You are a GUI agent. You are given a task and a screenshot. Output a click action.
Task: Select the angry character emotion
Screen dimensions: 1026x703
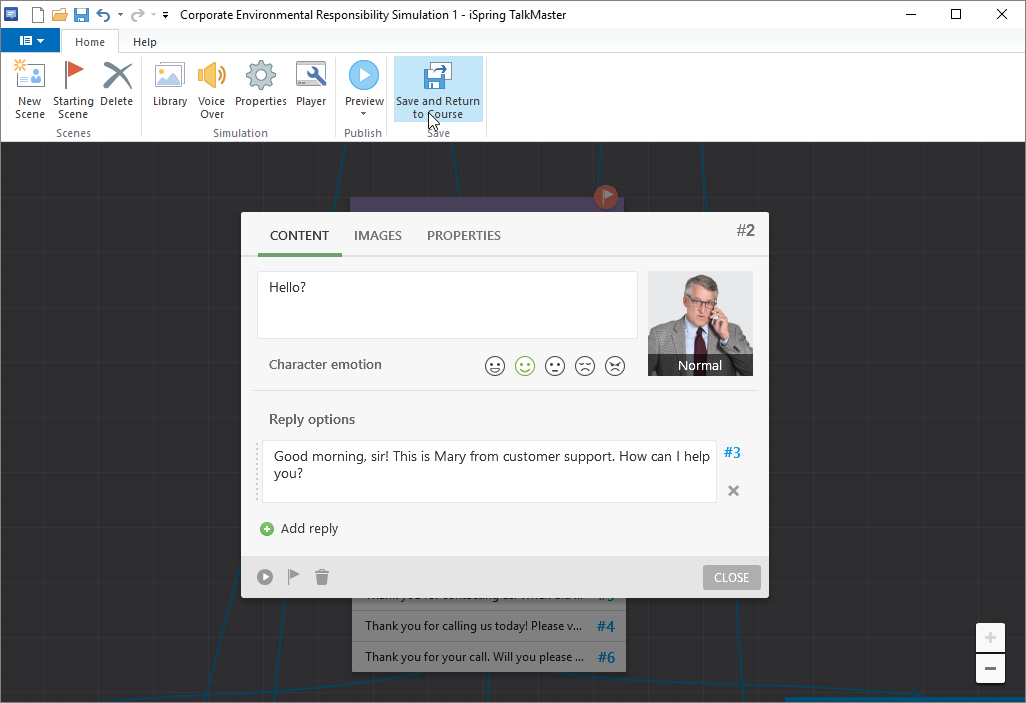[615, 366]
